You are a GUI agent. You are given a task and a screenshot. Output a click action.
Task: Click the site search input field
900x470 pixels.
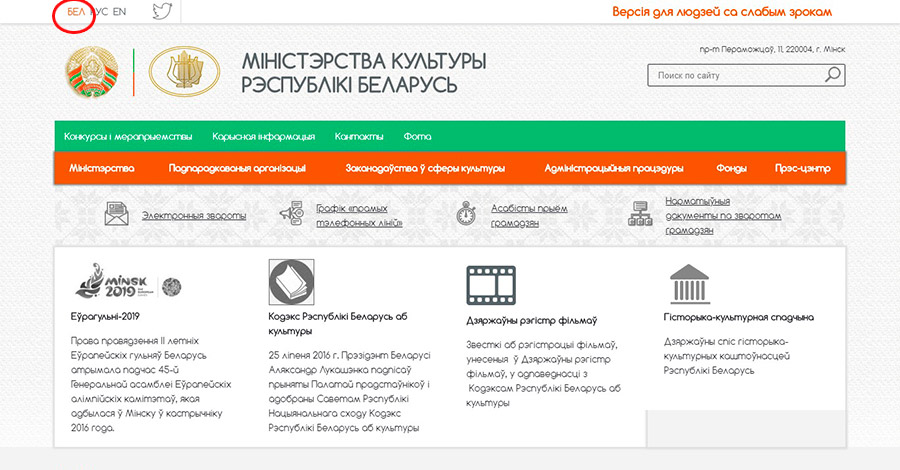tap(735, 75)
